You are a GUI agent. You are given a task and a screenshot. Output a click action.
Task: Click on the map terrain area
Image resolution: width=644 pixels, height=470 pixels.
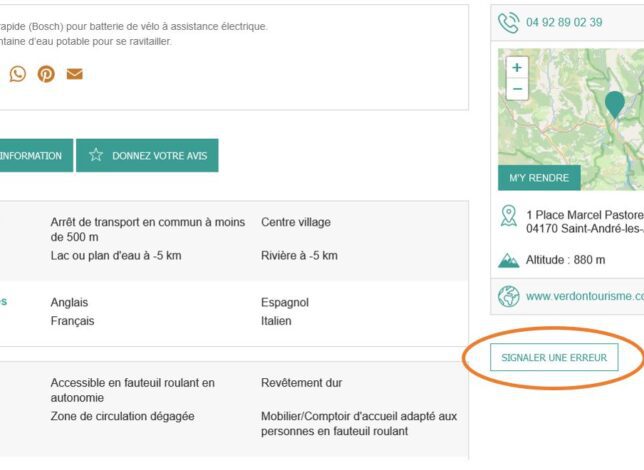point(570,130)
